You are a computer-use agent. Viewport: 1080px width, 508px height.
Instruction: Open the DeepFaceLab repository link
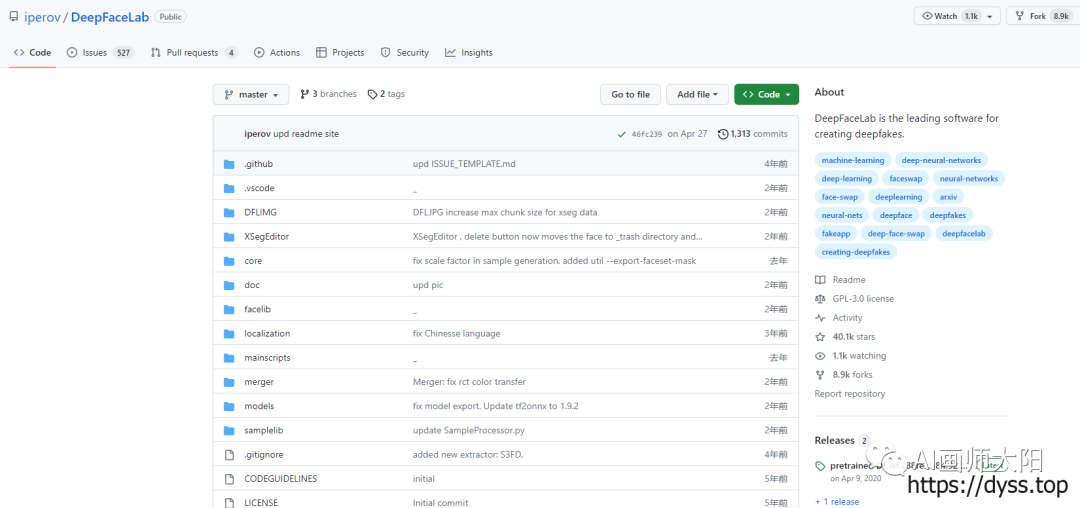tap(110, 17)
